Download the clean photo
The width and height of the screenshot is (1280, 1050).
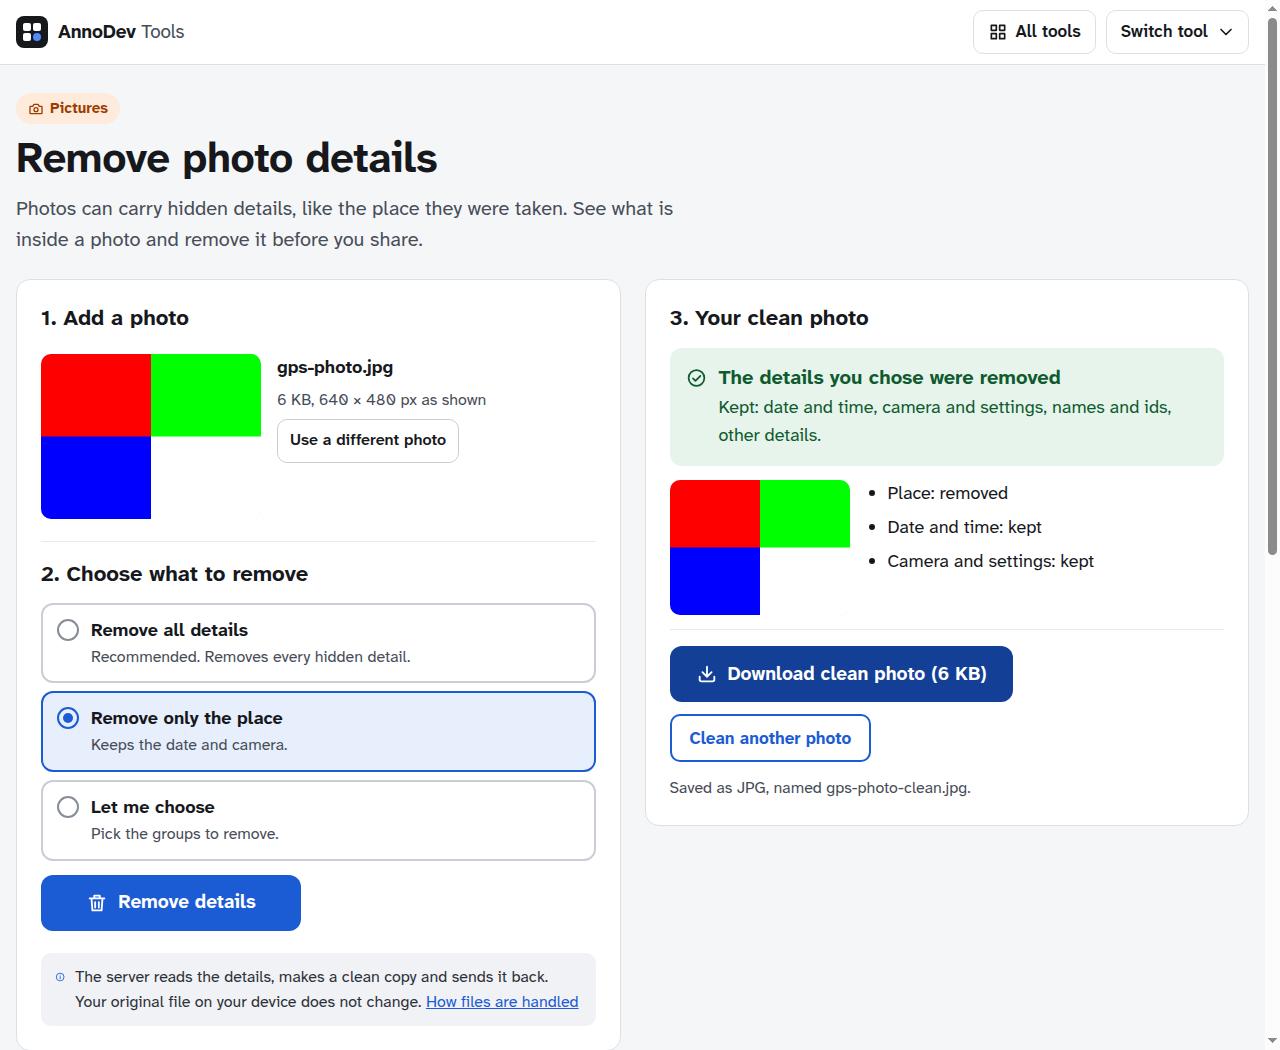tap(841, 674)
